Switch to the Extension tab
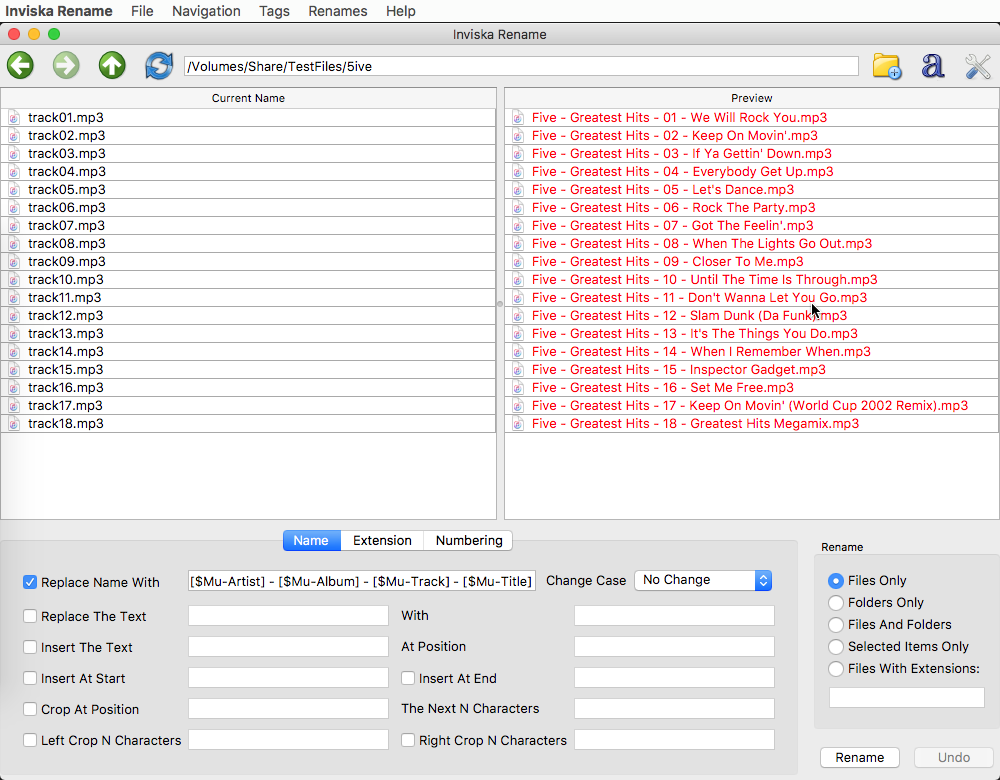This screenshot has height=780, width=1000. pyautogui.click(x=382, y=540)
